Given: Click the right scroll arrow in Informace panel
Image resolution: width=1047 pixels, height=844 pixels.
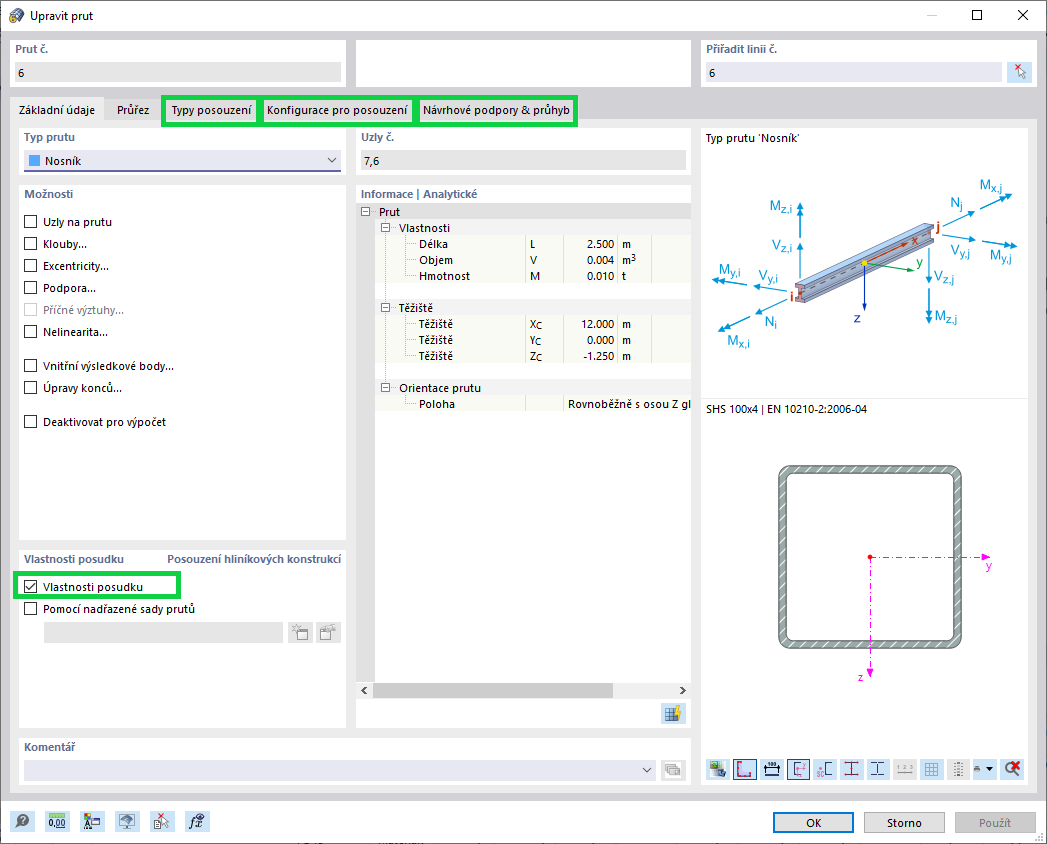Looking at the screenshot, I should 682,690.
